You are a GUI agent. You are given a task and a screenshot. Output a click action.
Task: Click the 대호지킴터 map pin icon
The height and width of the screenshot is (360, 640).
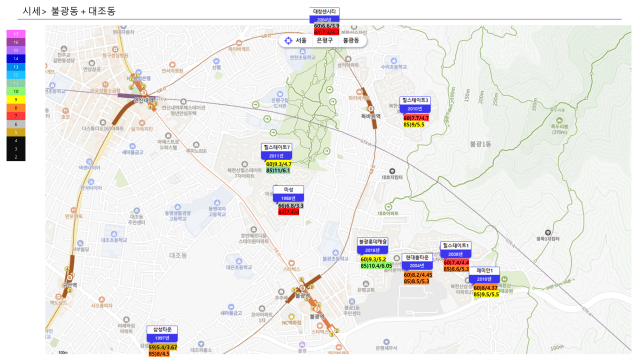click(x=392, y=171)
